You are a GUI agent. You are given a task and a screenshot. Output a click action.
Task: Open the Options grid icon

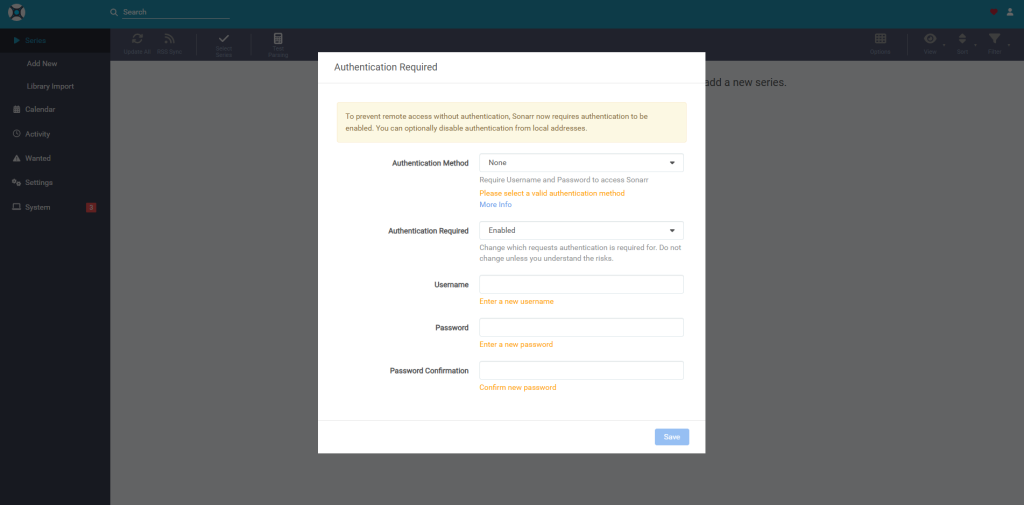click(880, 39)
